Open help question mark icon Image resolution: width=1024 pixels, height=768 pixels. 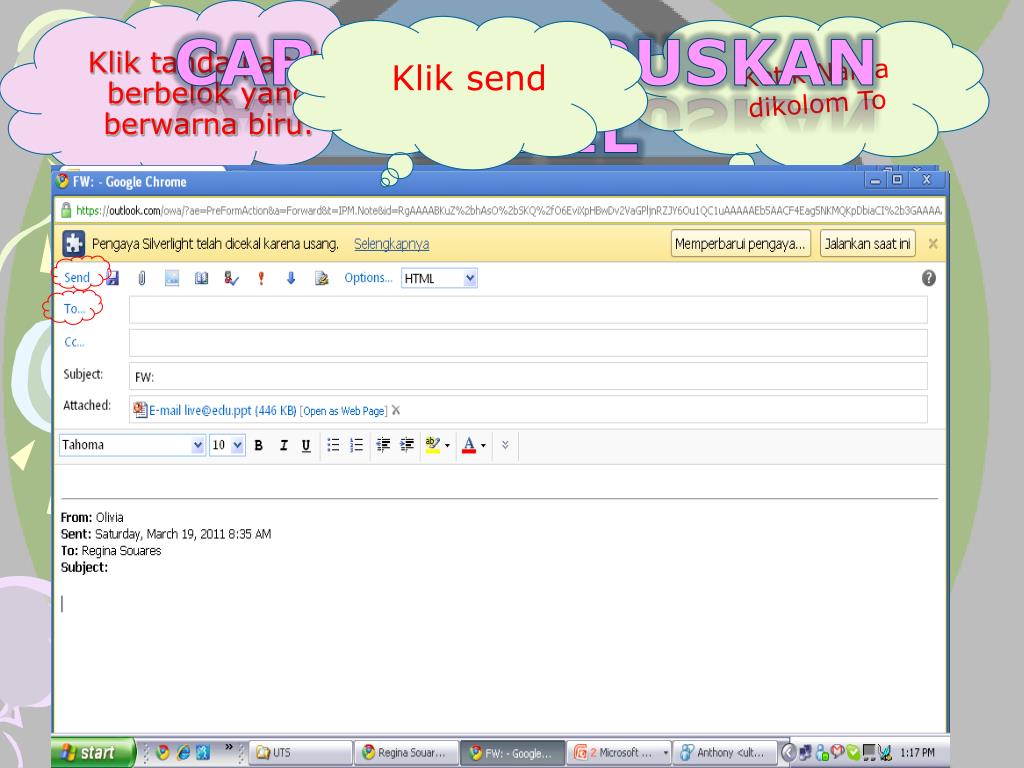pos(929,278)
